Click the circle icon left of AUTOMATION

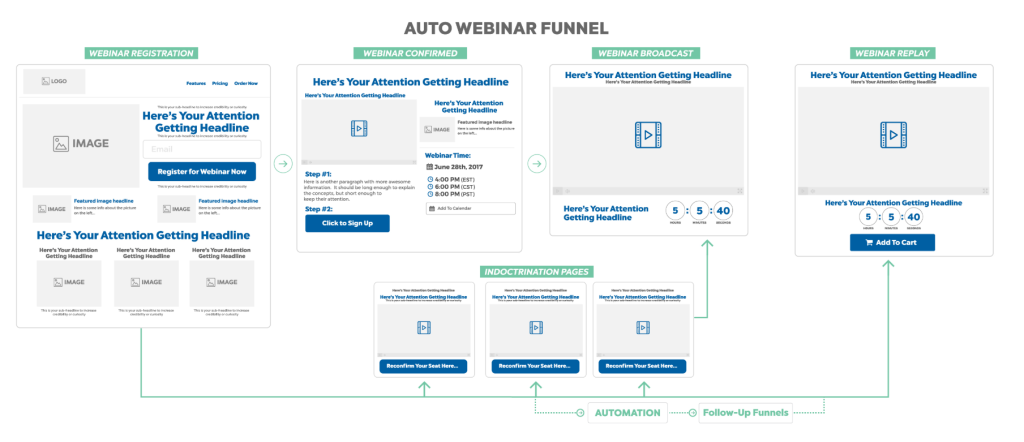pyautogui.click(x=578, y=412)
